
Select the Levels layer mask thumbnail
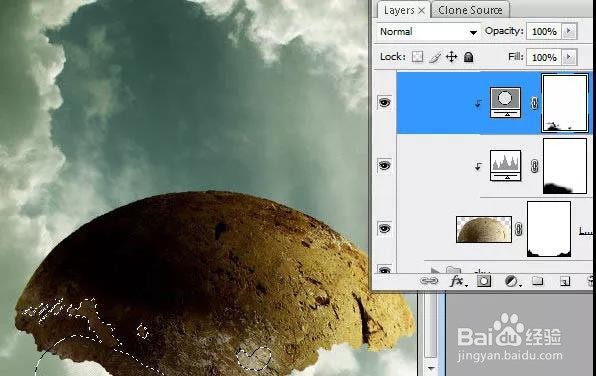[565, 166]
